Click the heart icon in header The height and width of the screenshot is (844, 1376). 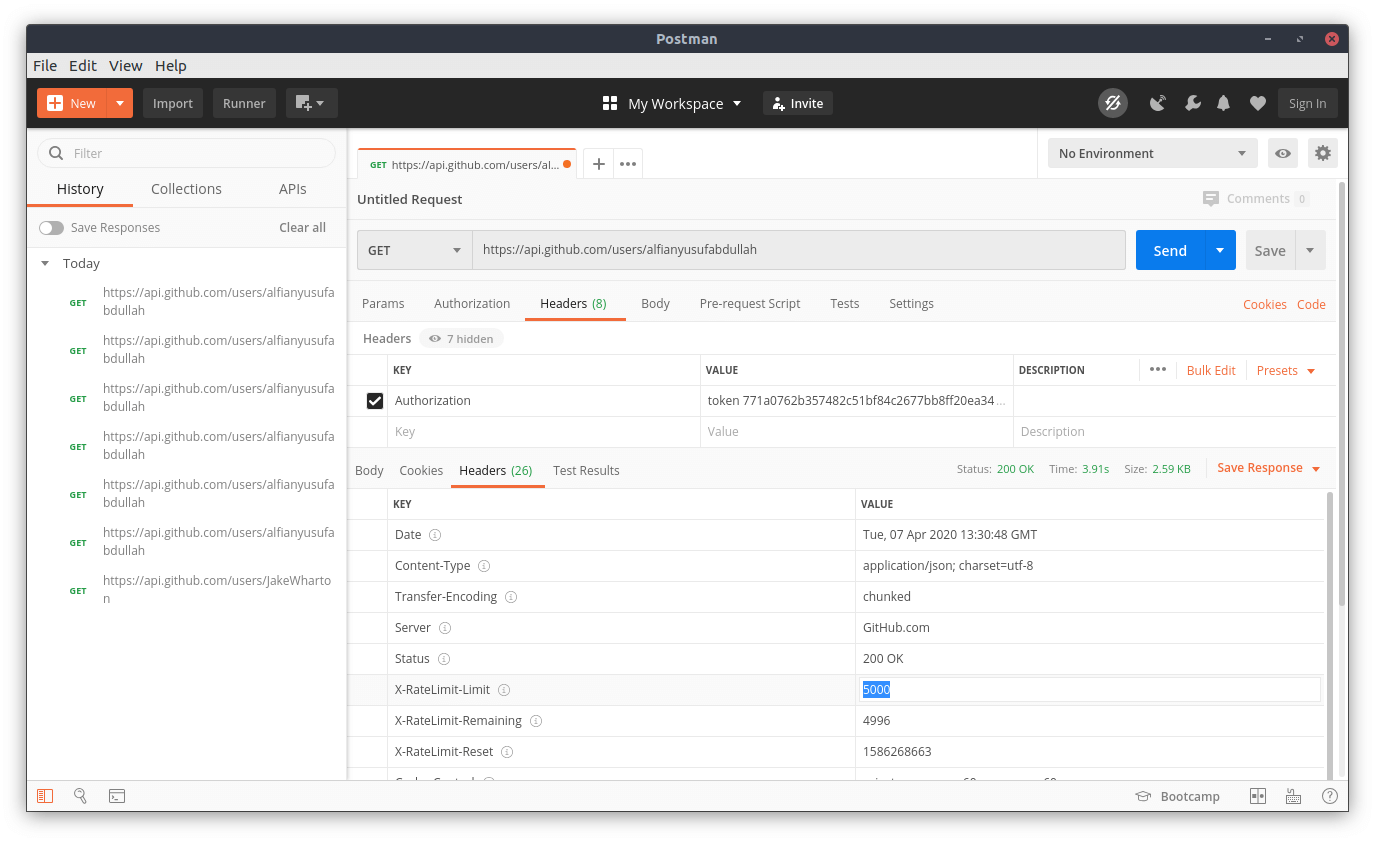[x=1258, y=103]
